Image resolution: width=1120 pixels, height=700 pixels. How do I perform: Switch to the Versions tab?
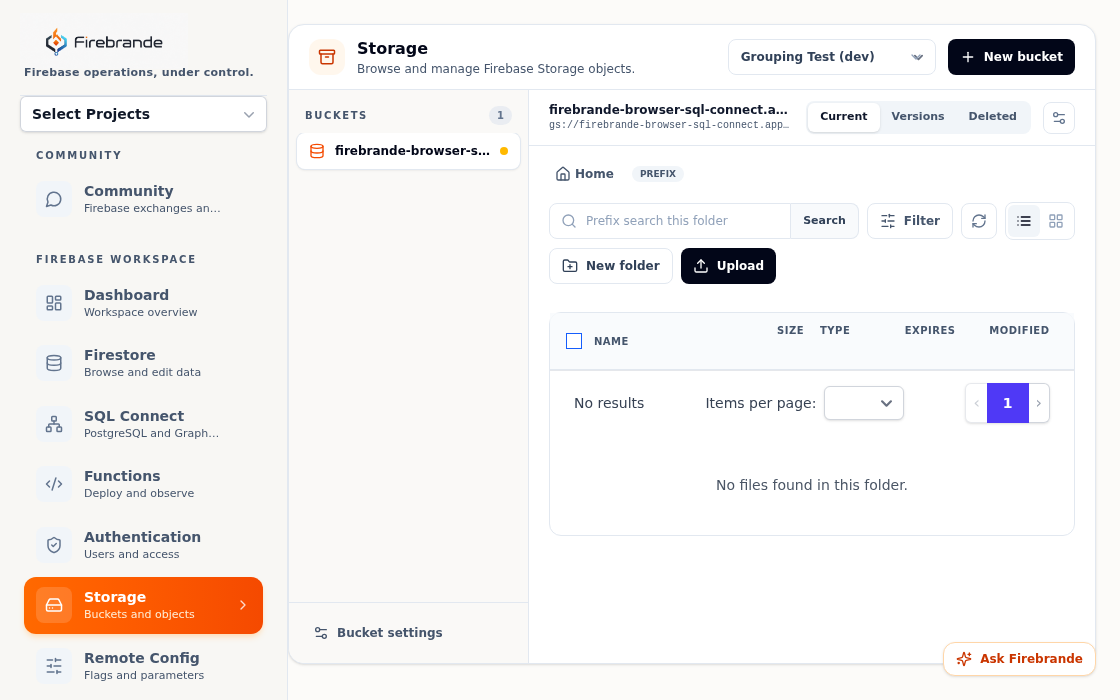[x=917, y=116]
